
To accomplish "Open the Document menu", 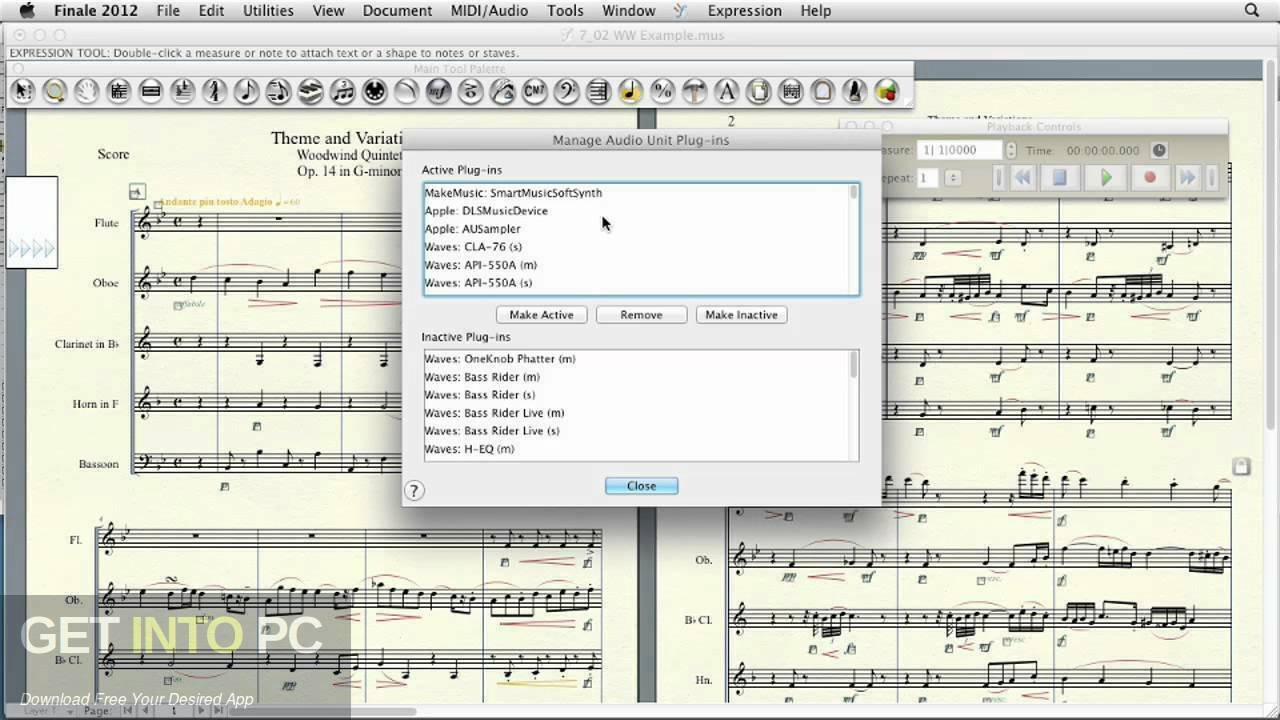I will (397, 10).
